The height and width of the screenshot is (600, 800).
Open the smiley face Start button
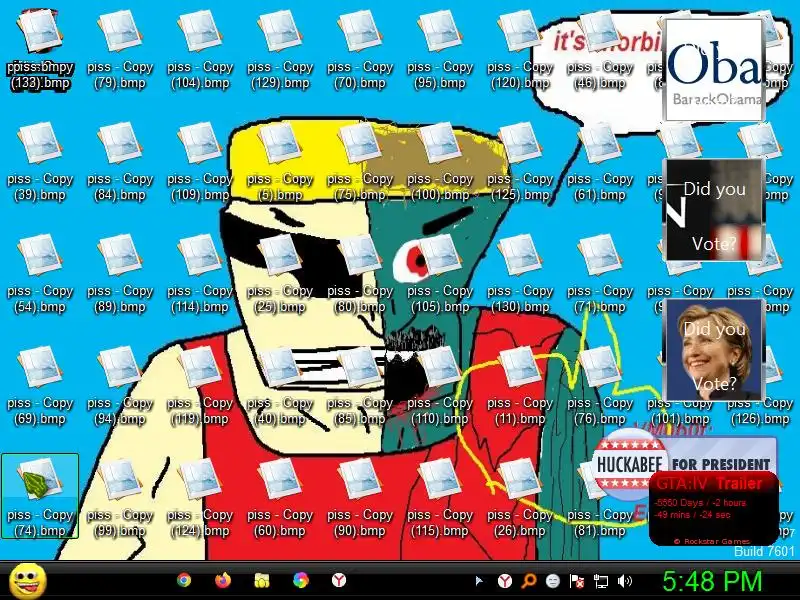28,581
